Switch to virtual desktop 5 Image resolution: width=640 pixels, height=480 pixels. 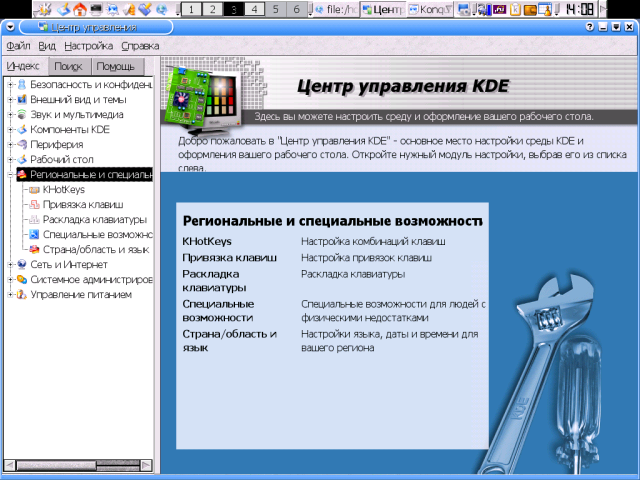276,9
